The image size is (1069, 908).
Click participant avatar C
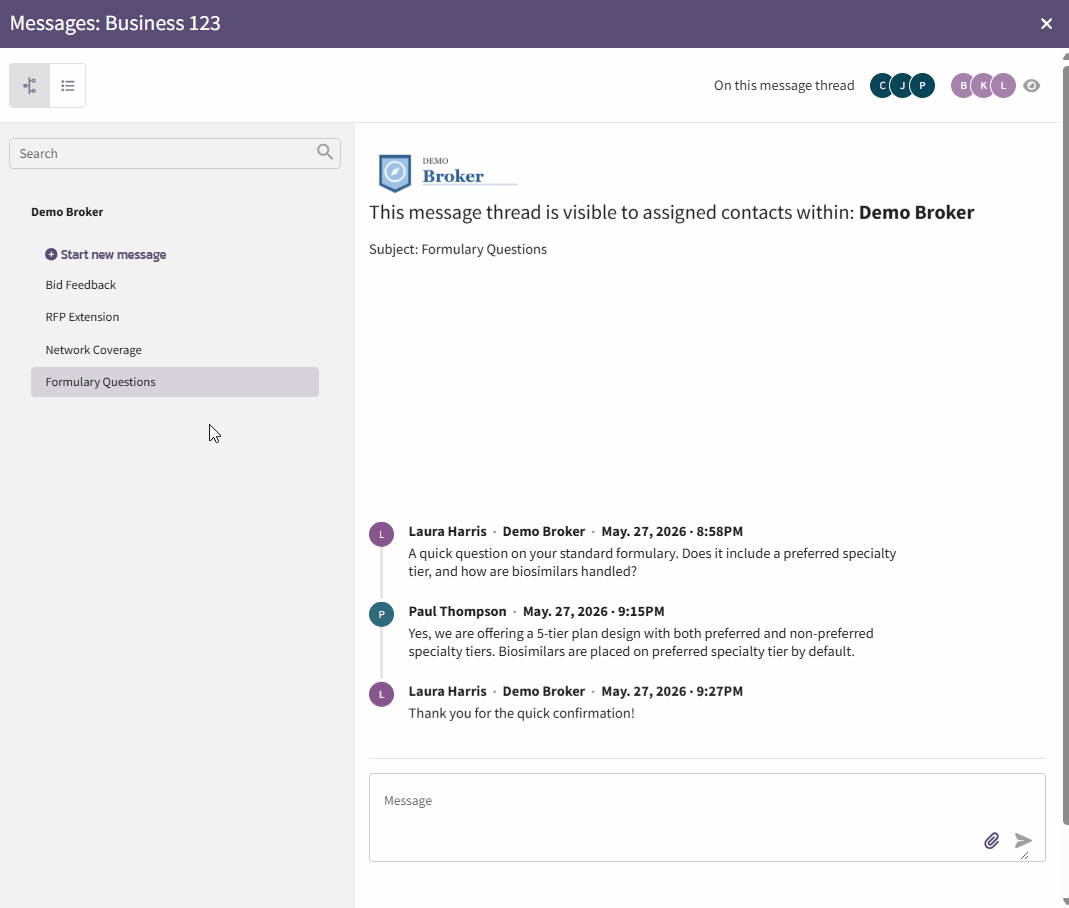coord(882,85)
